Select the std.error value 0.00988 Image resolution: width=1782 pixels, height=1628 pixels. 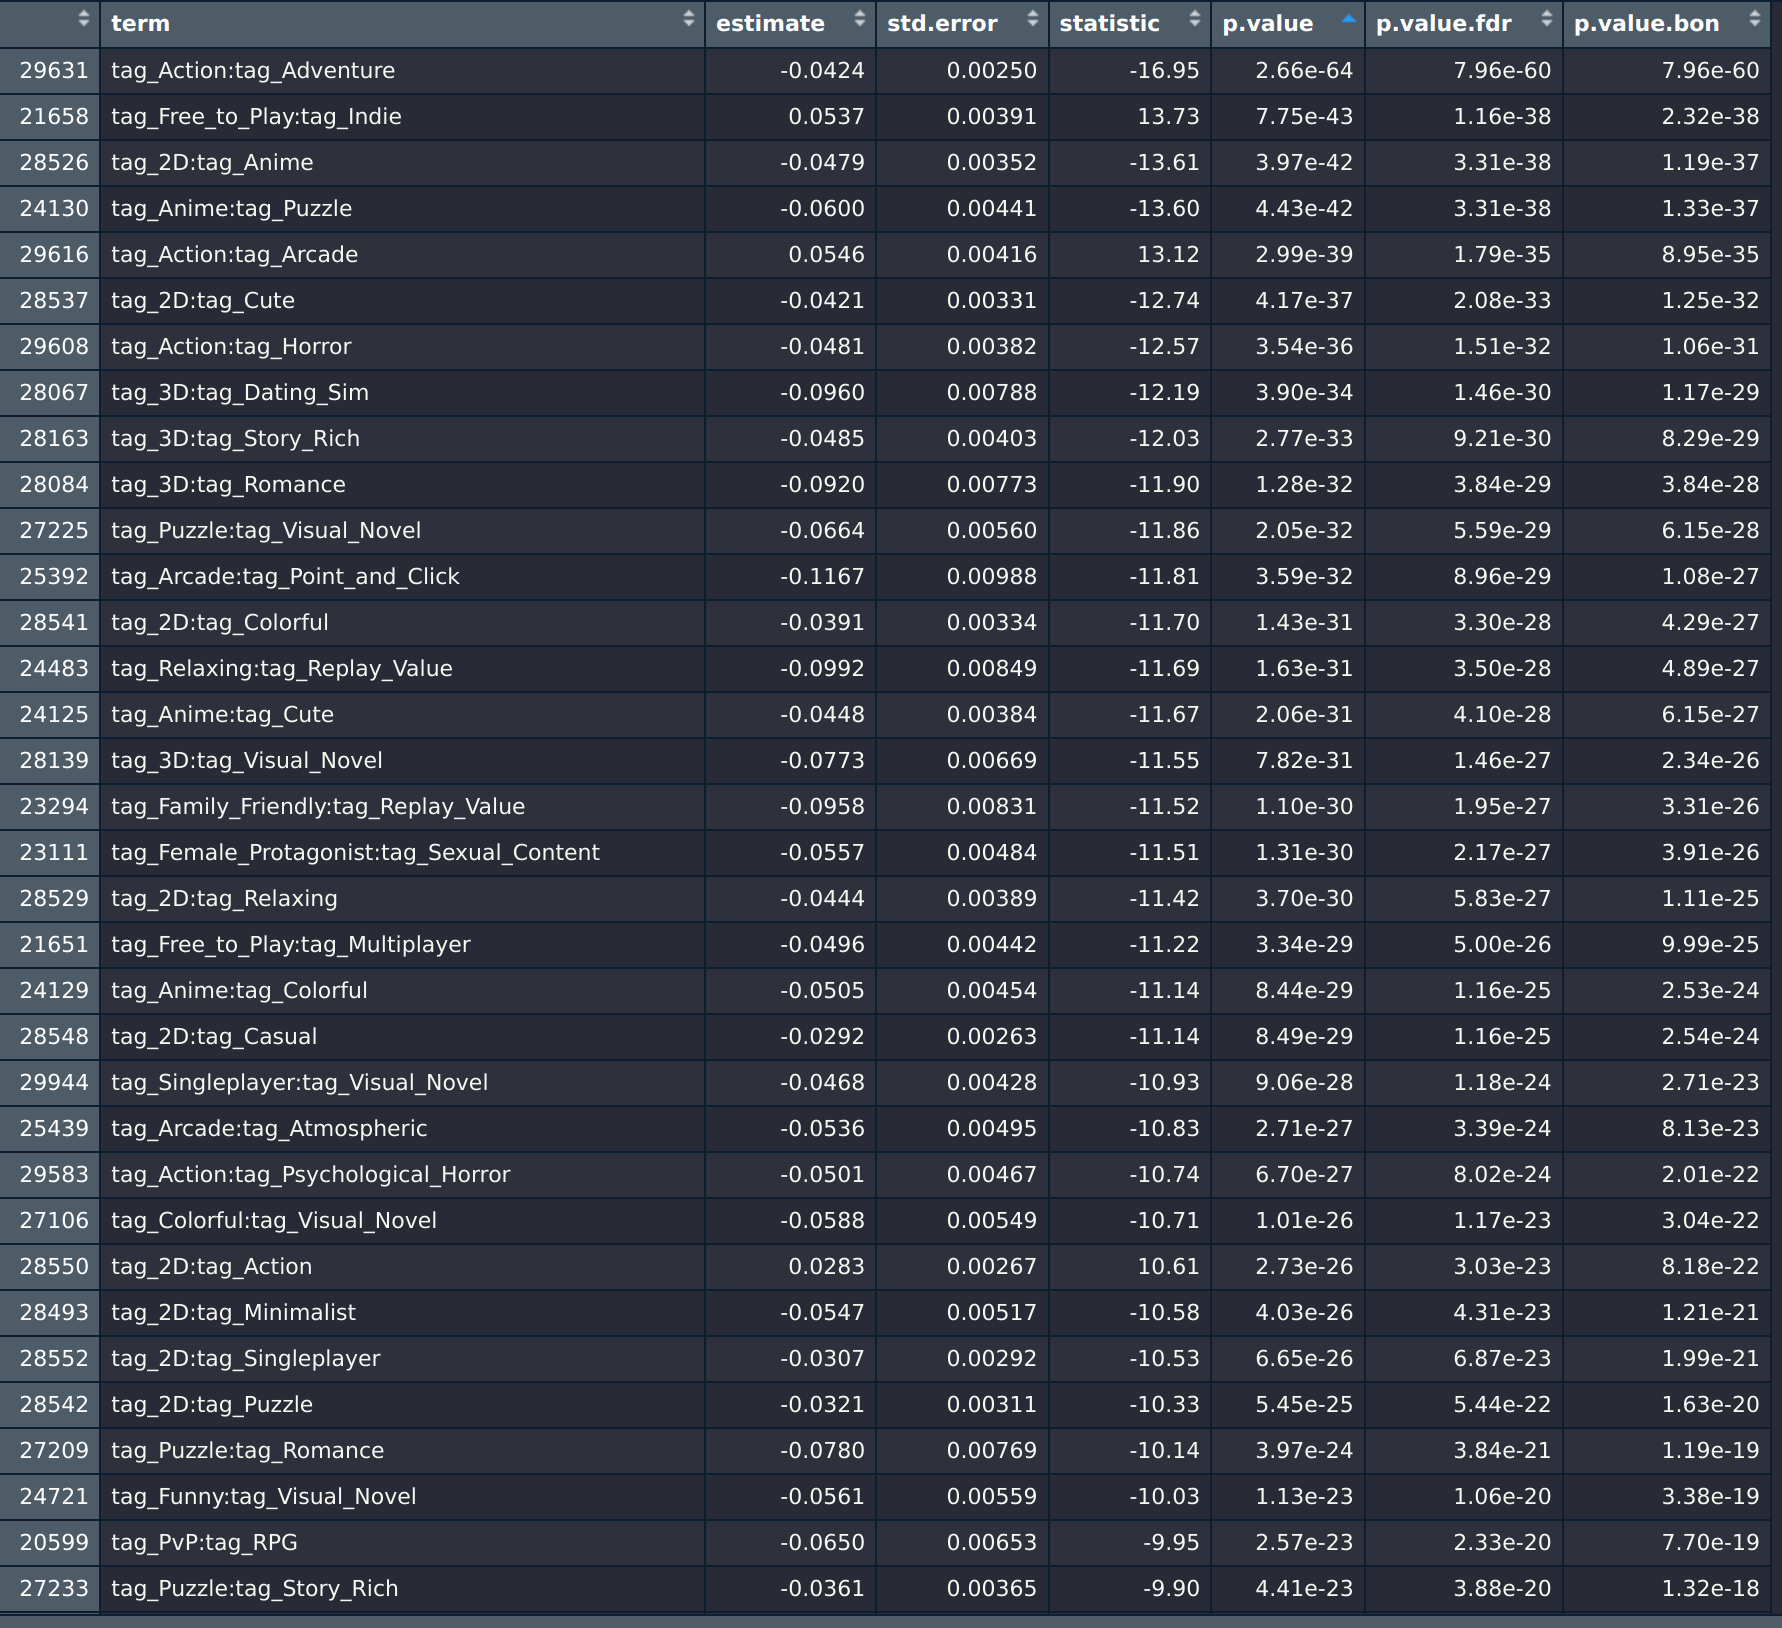pyautogui.click(x=991, y=577)
